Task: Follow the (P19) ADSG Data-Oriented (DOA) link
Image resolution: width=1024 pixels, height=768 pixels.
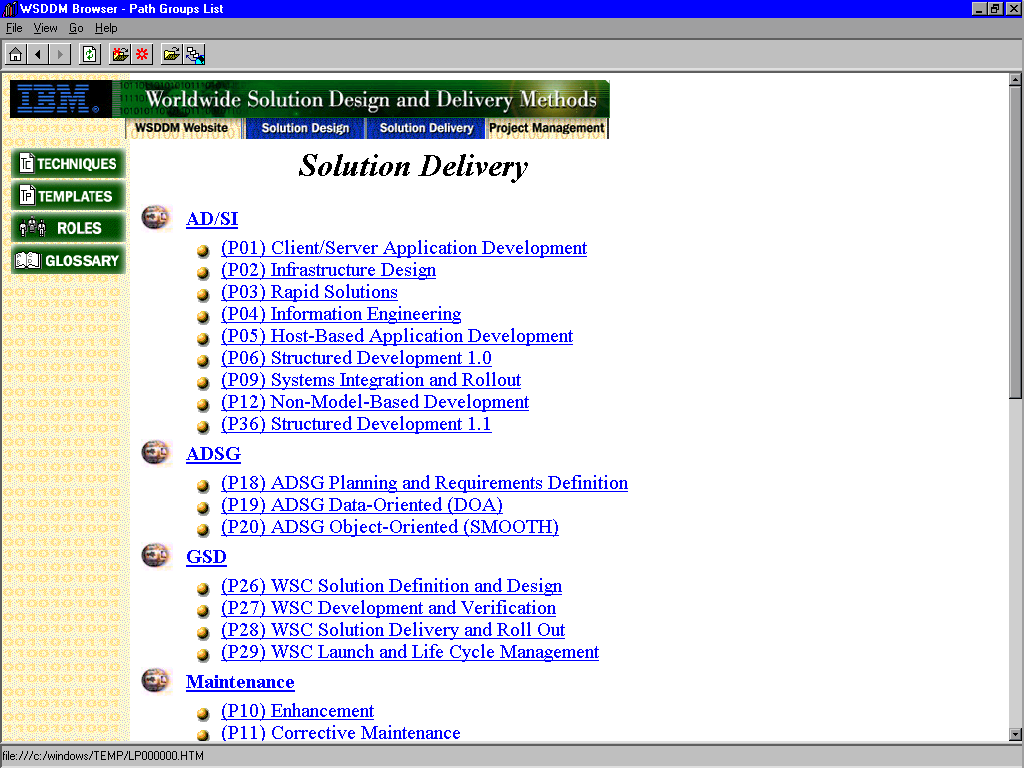Action: pyautogui.click(x=361, y=505)
